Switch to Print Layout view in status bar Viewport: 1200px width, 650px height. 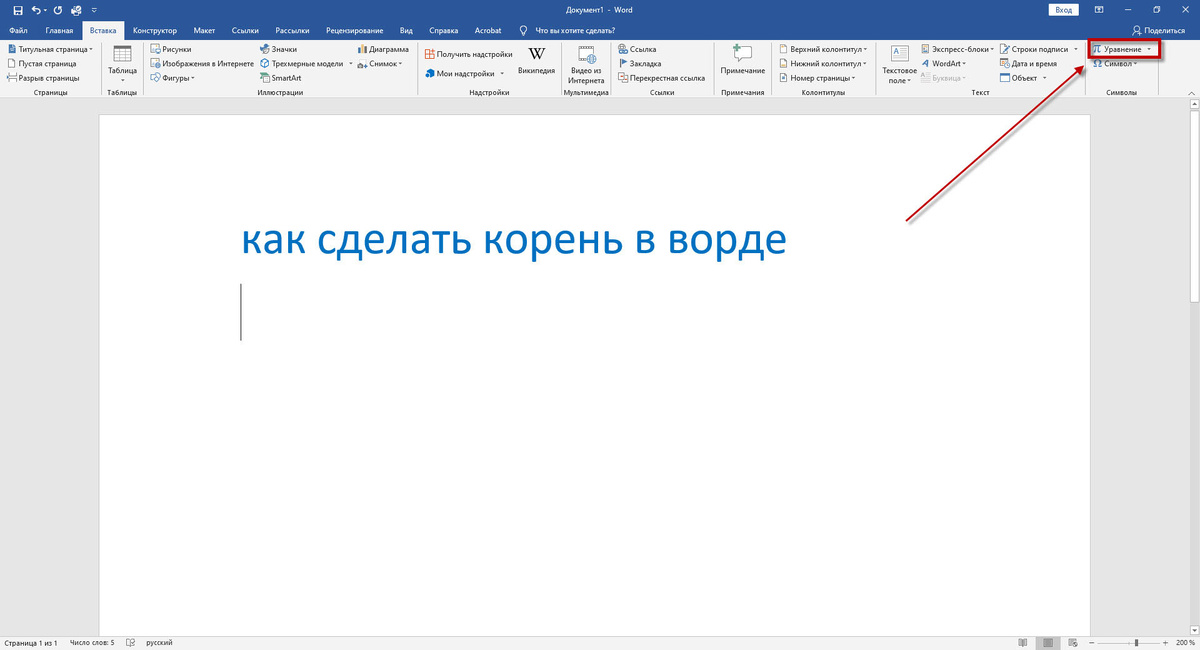point(1046,642)
